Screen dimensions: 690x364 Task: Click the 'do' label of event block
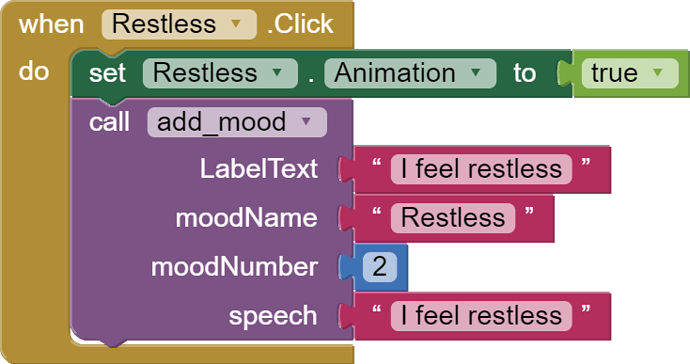[x=33, y=72]
